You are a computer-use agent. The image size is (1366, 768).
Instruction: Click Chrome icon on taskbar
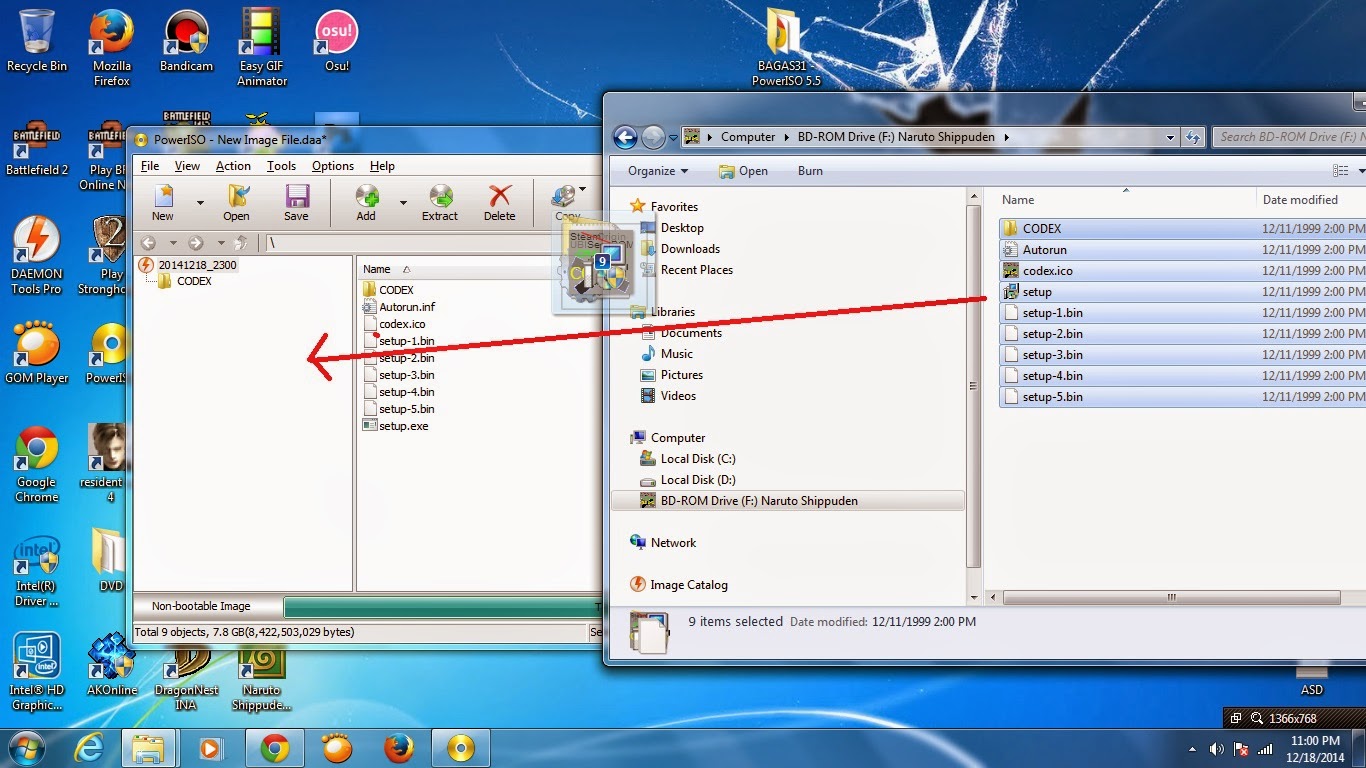274,748
